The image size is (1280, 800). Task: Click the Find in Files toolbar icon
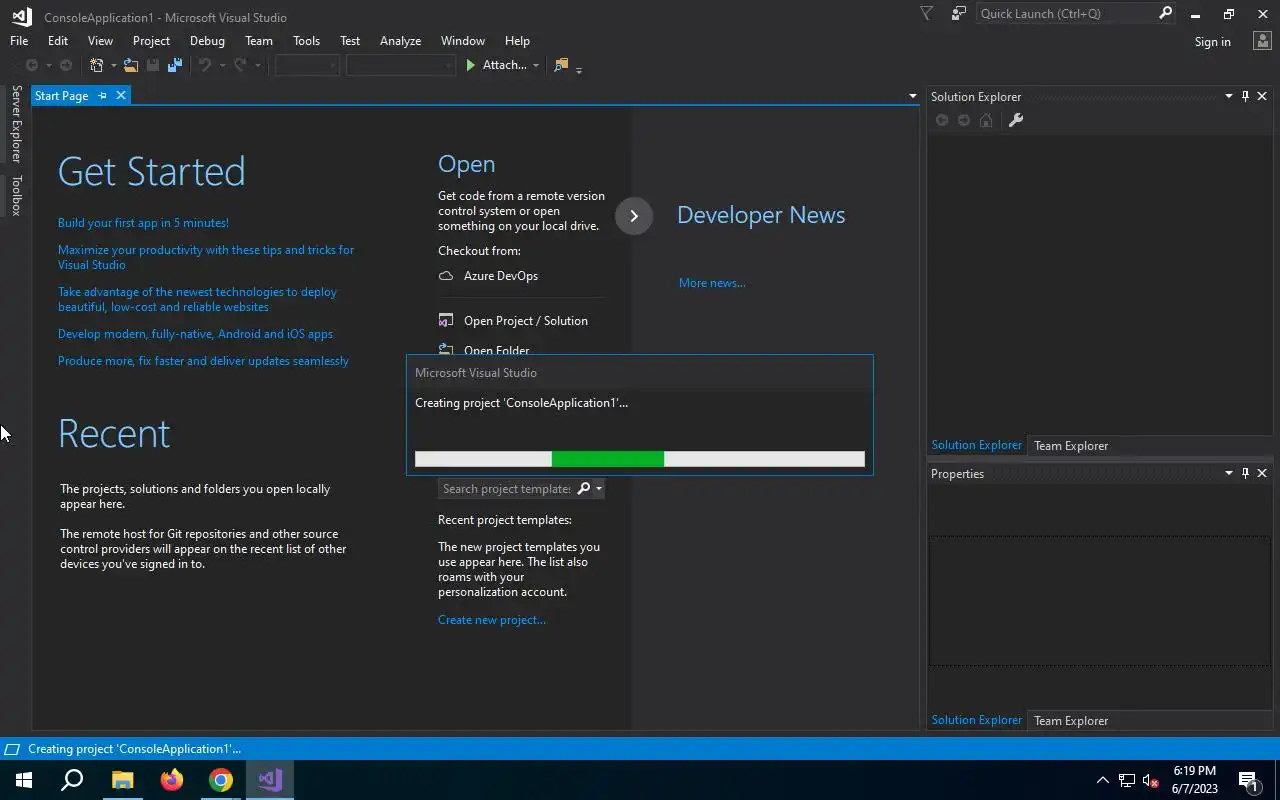(x=561, y=65)
